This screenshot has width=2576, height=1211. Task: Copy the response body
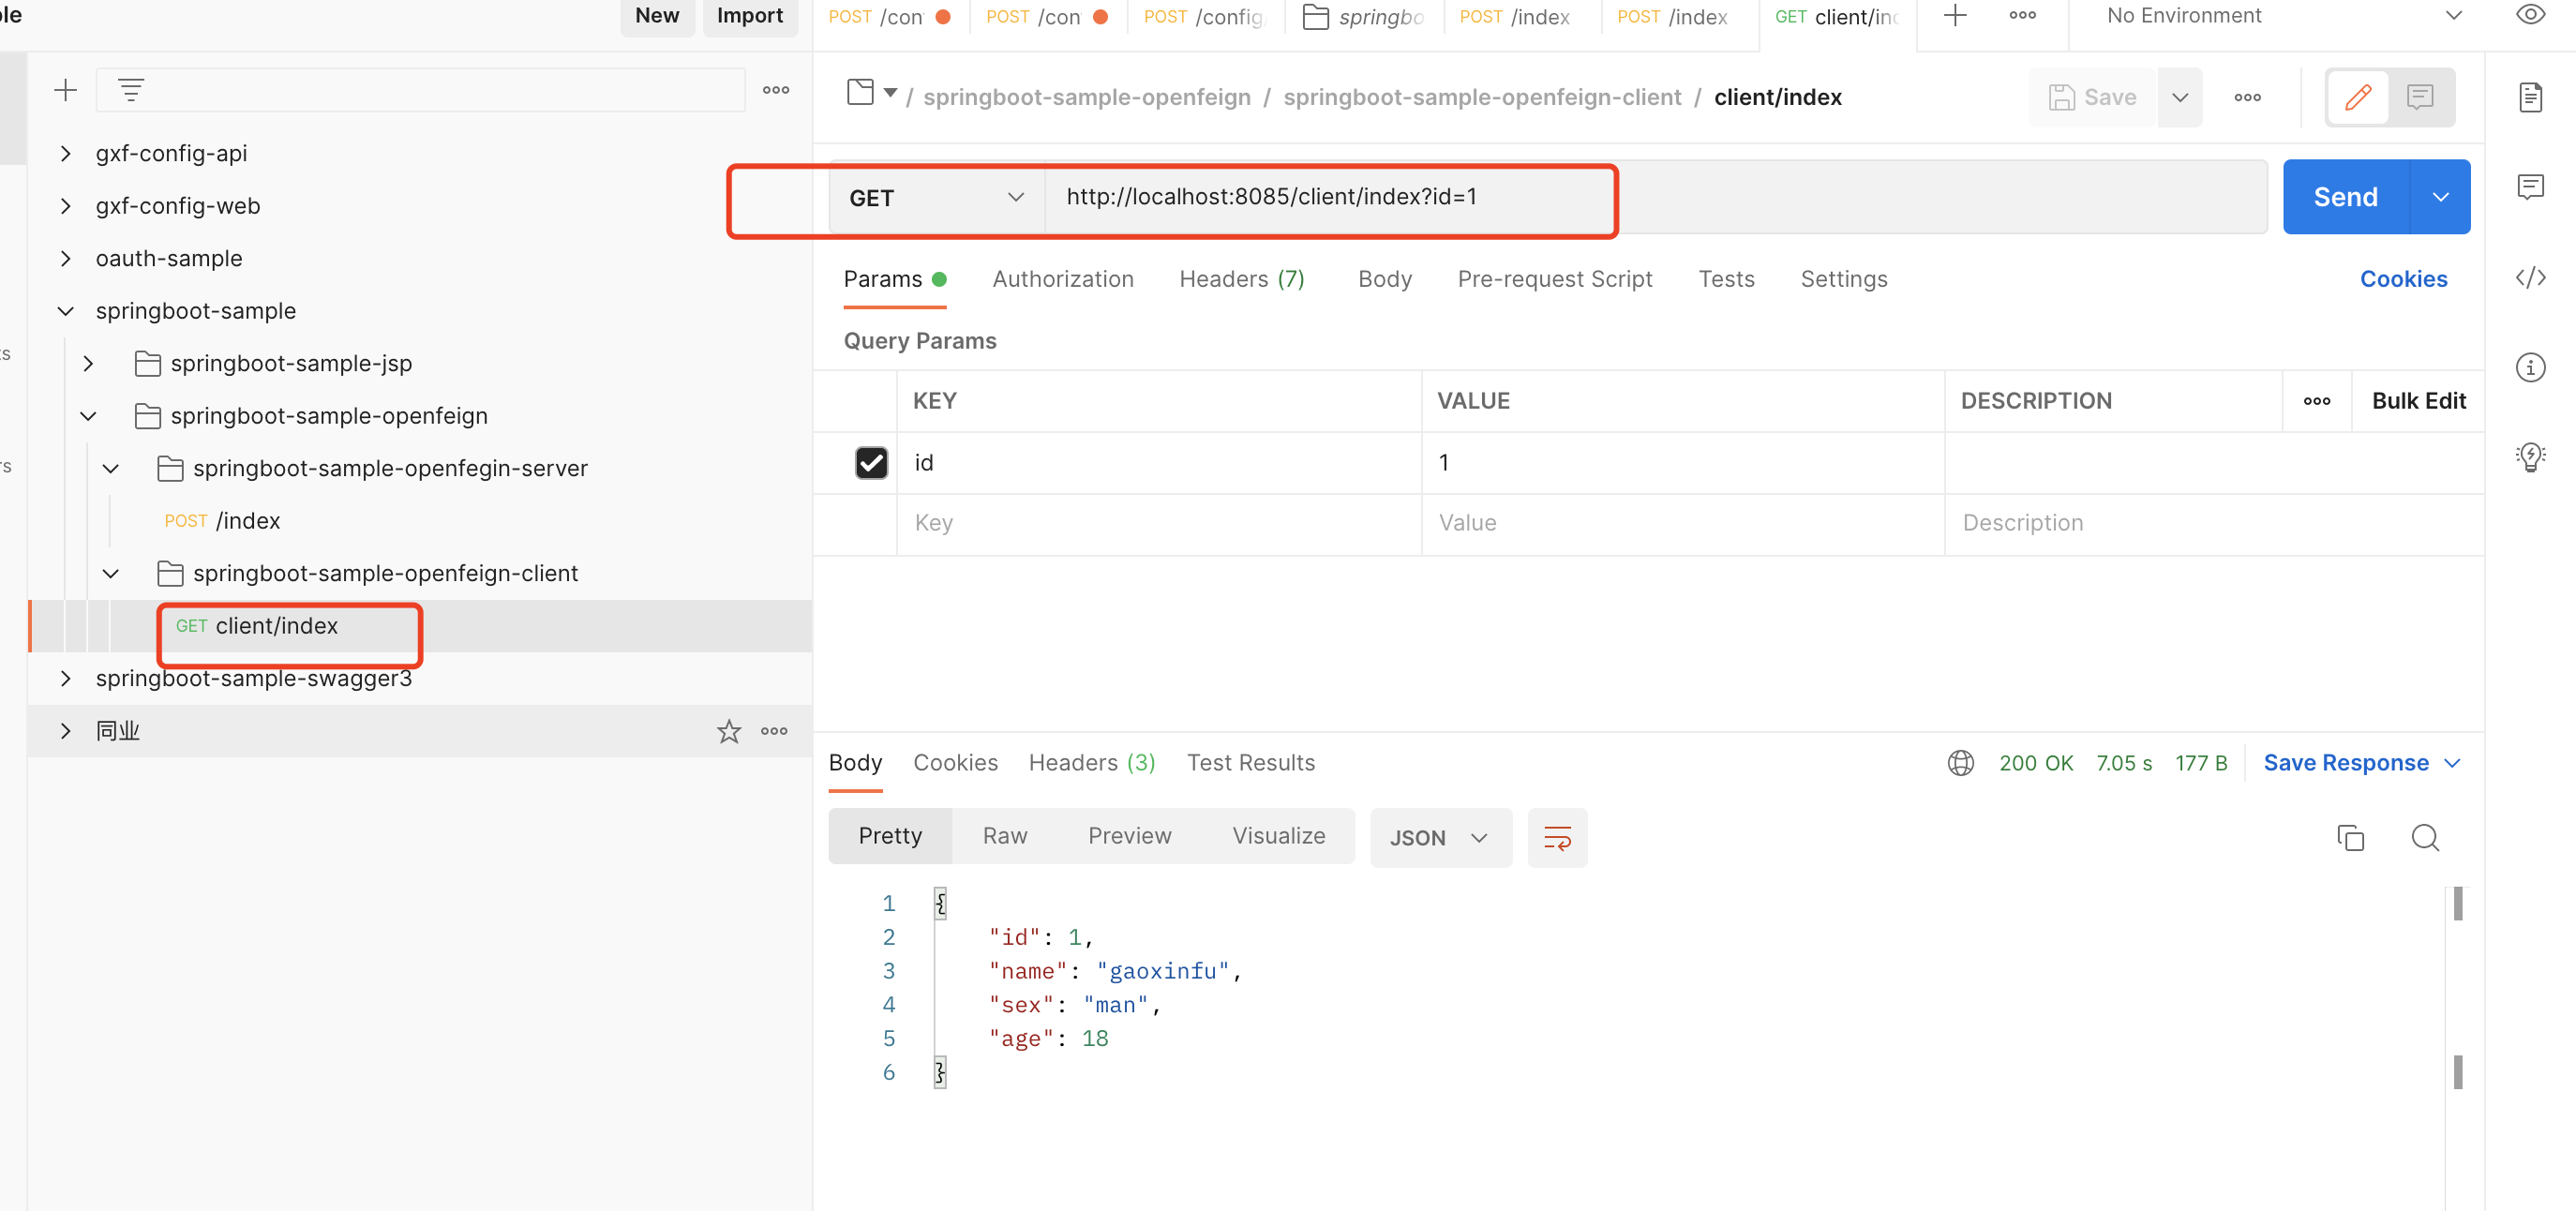[x=2351, y=838]
